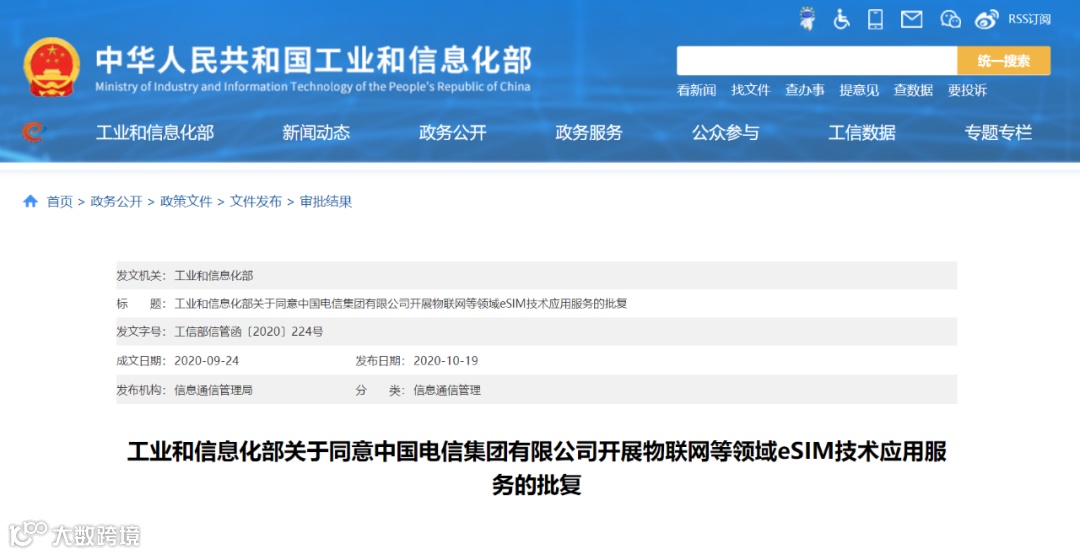This screenshot has width=1080, height=555.
Task: Select the 发布日期 value 2020-10-19
Action: (x=446, y=360)
